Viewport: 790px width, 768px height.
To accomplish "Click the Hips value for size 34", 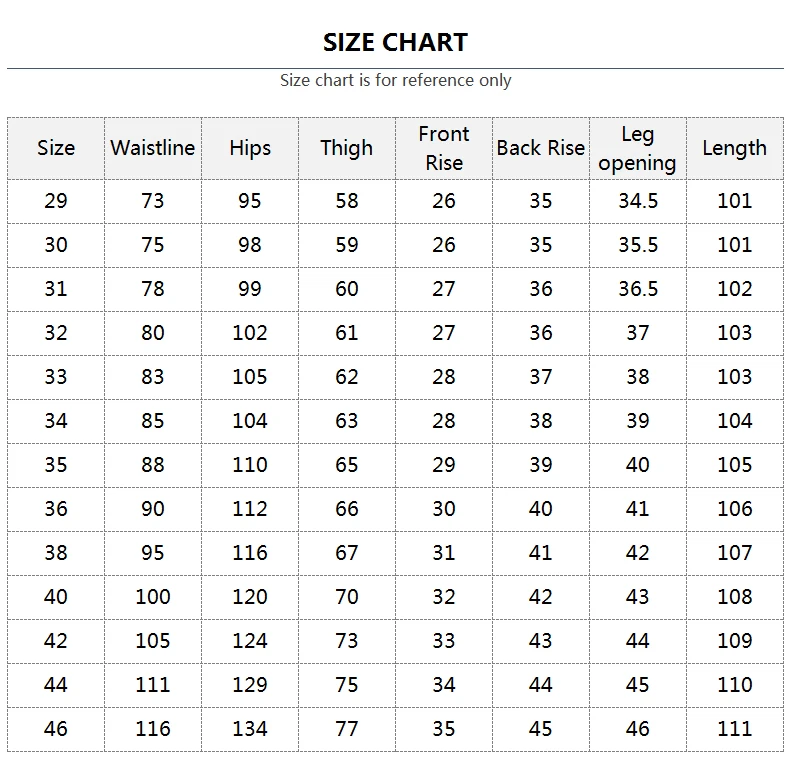I will coord(250,421).
